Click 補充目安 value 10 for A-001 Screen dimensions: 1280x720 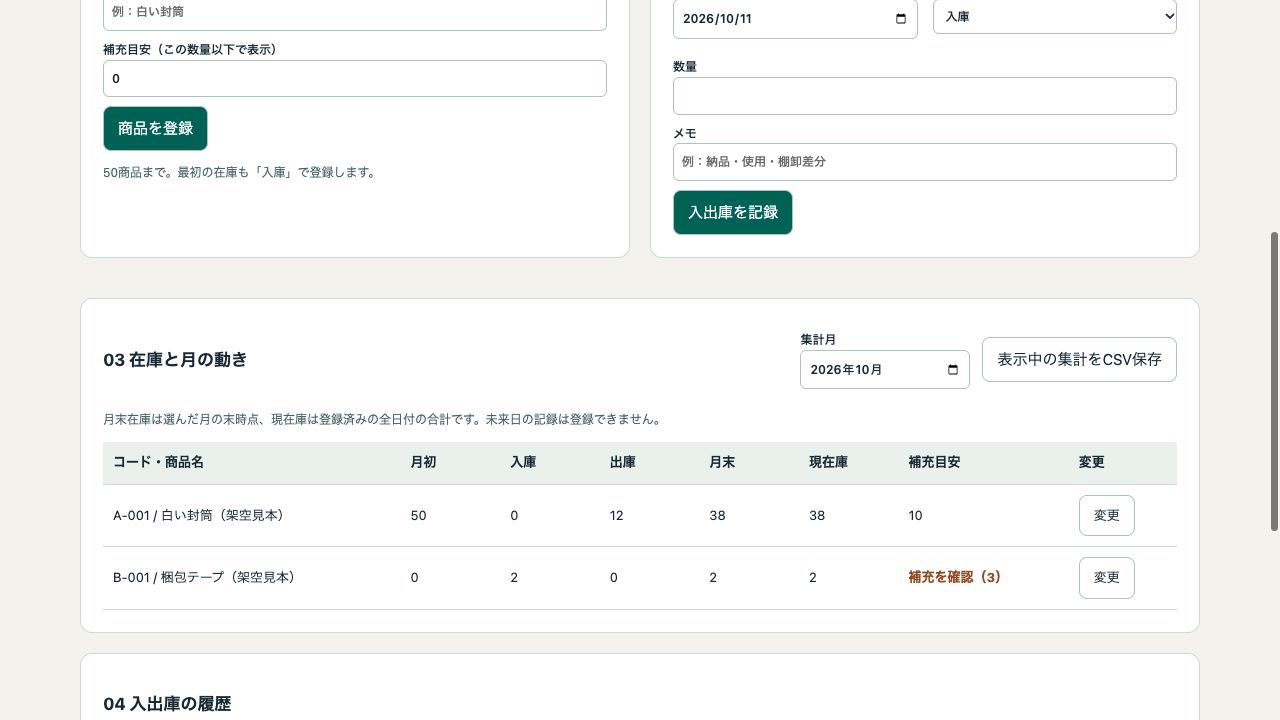(x=915, y=515)
